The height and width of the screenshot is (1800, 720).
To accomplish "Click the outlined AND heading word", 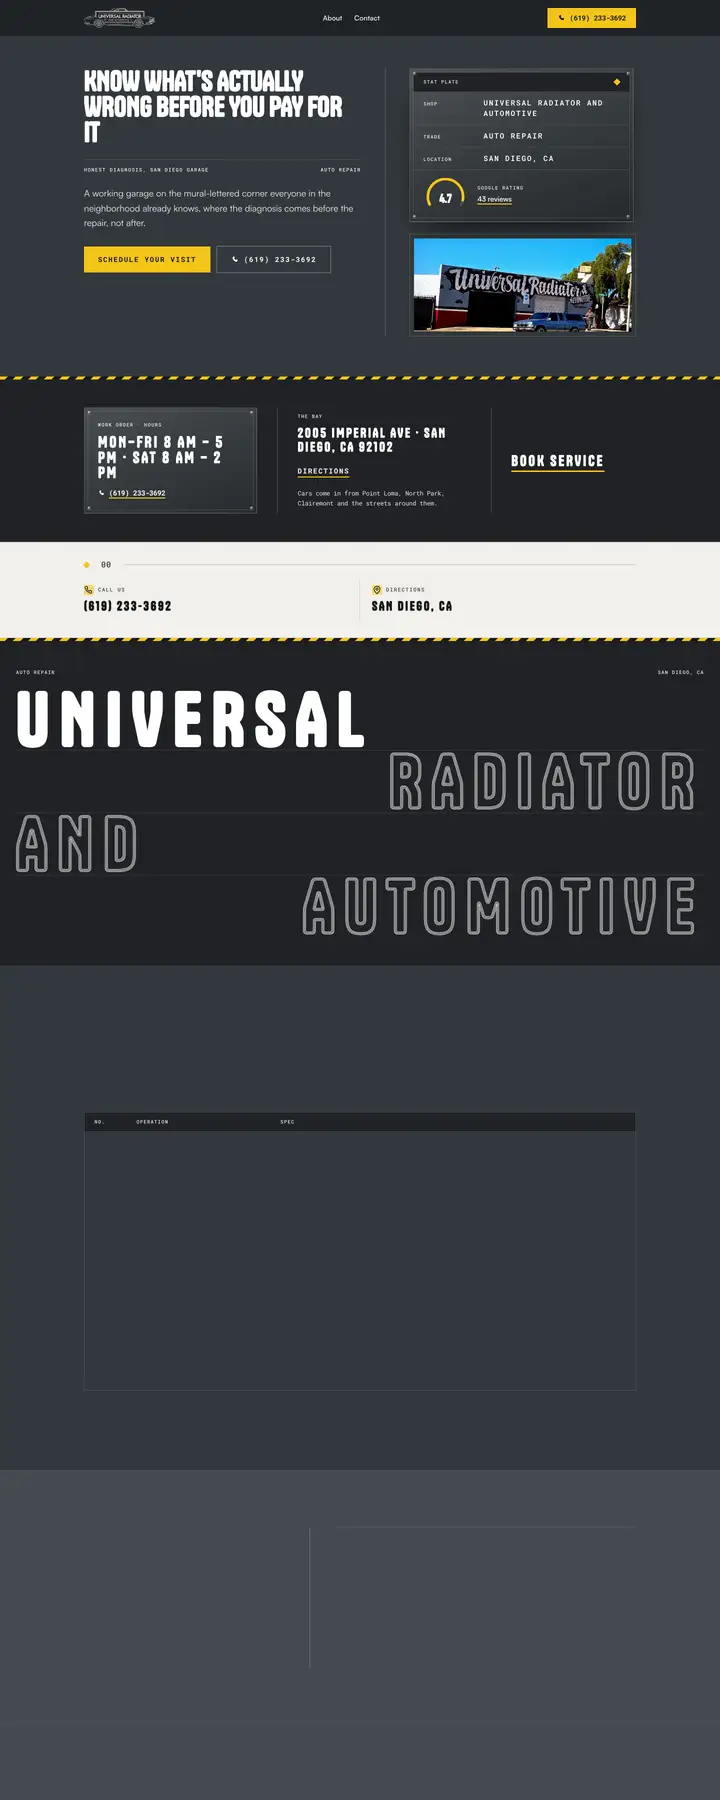I will pyautogui.click(x=77, y=843).
